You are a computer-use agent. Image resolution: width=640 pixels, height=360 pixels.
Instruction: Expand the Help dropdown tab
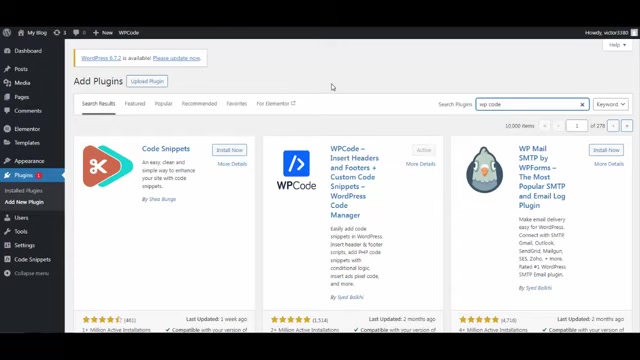coord(617,45)
